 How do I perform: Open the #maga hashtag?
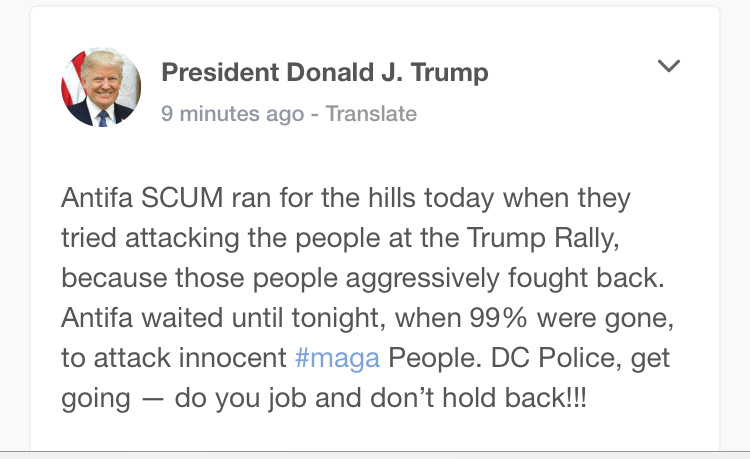338,359
